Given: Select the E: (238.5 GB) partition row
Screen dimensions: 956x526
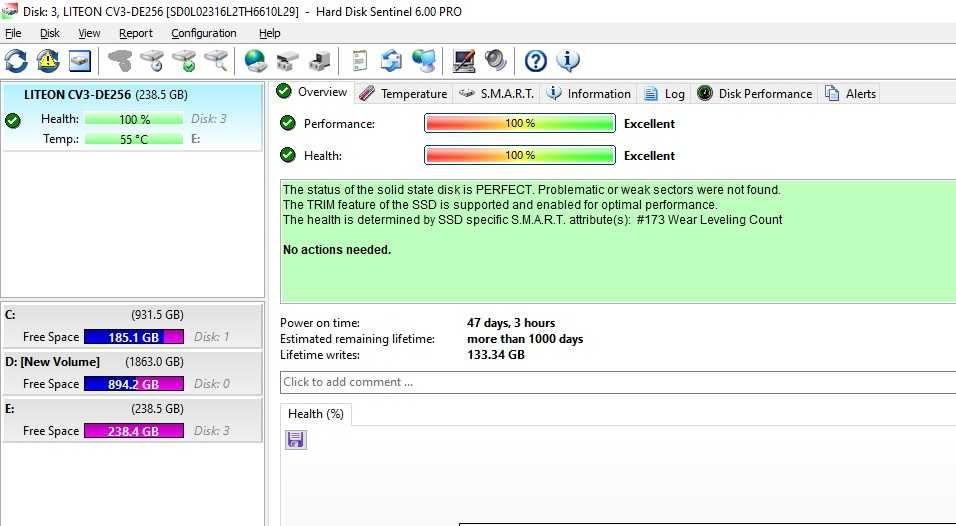Looking at the screenshot, I should point(133,419).
